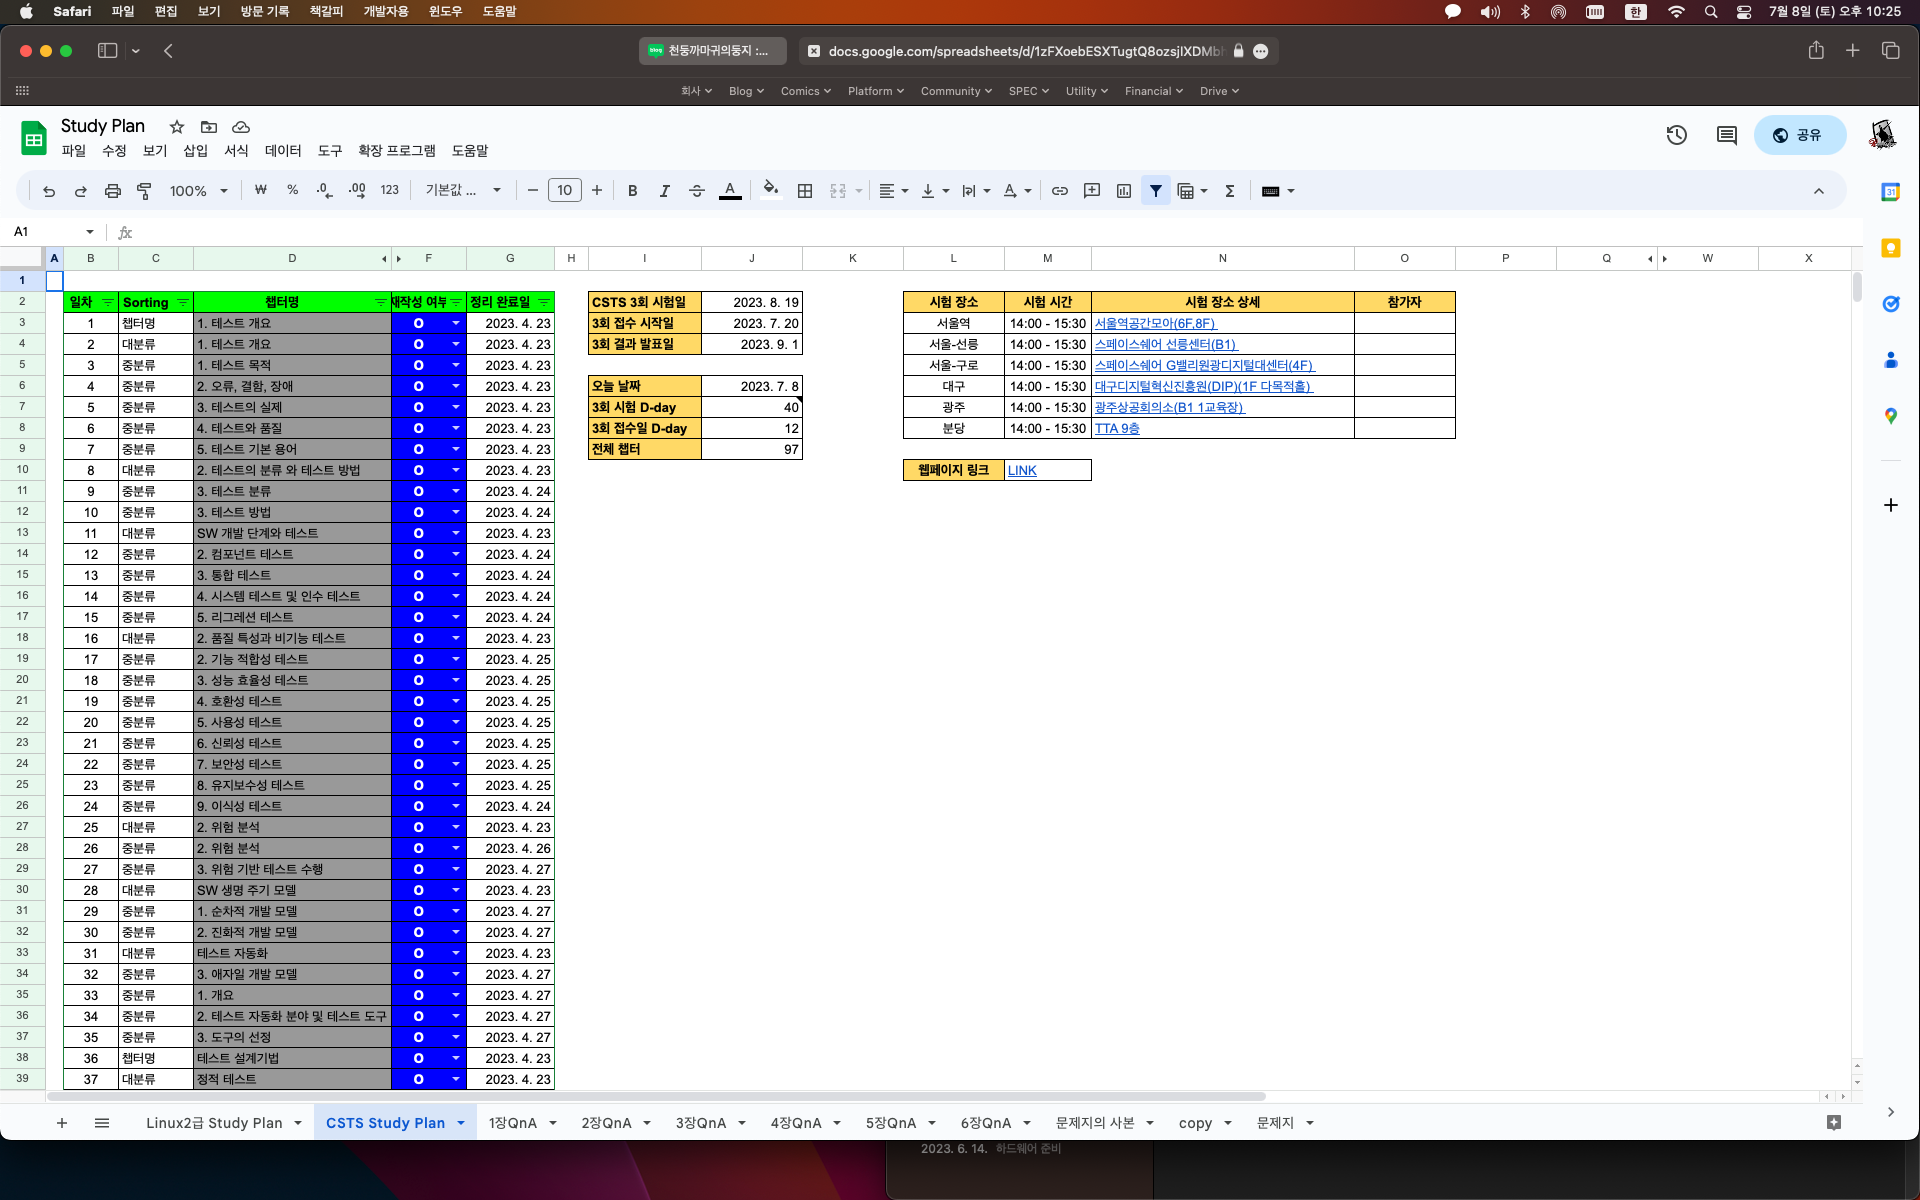1920x1200 pixels.
Task: Open the comments panel icon
Action: 1726,135
